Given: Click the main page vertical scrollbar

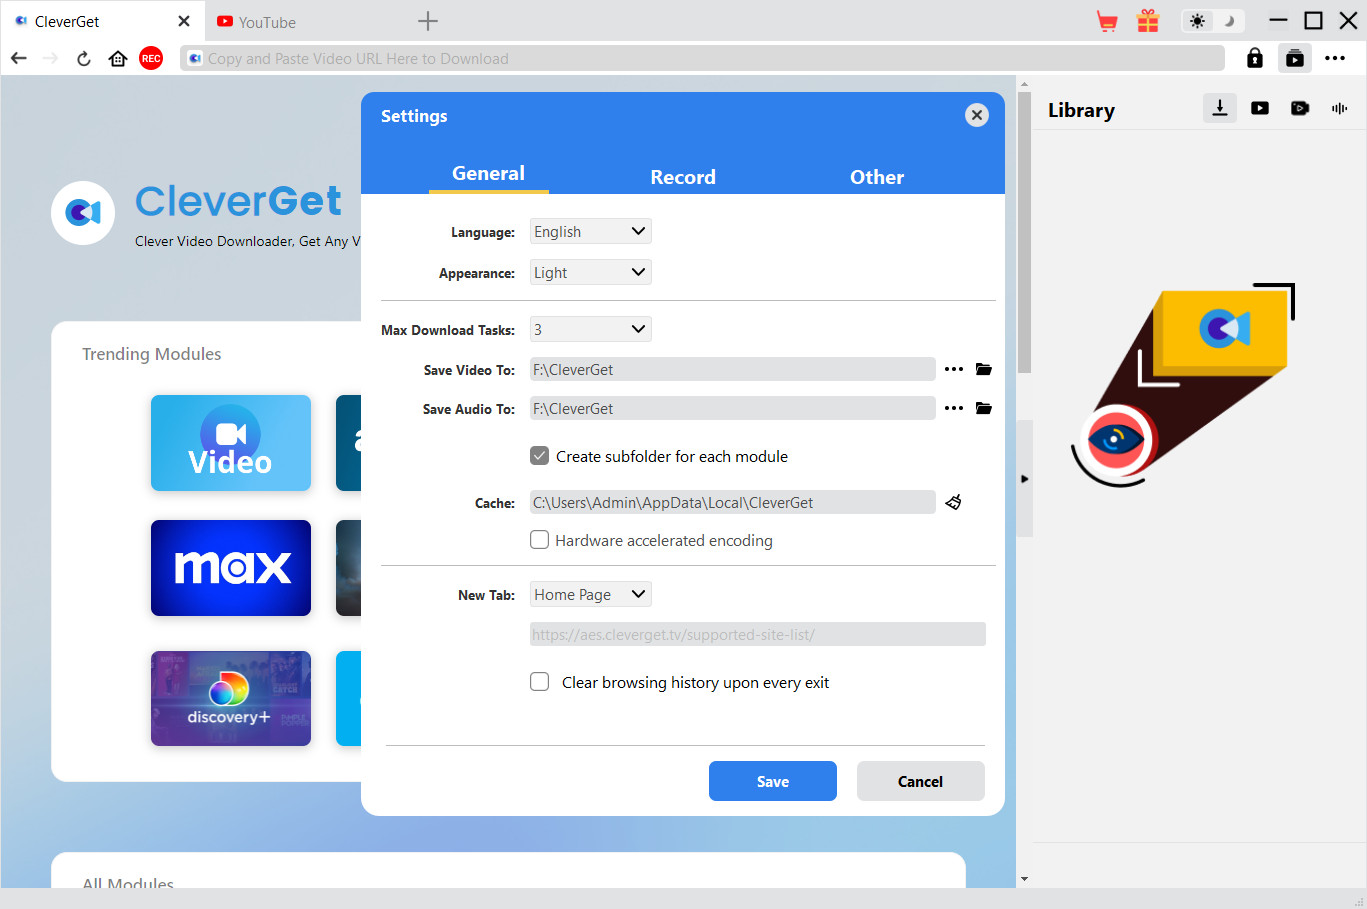Looking at the screenshot, I should 1024,233.
